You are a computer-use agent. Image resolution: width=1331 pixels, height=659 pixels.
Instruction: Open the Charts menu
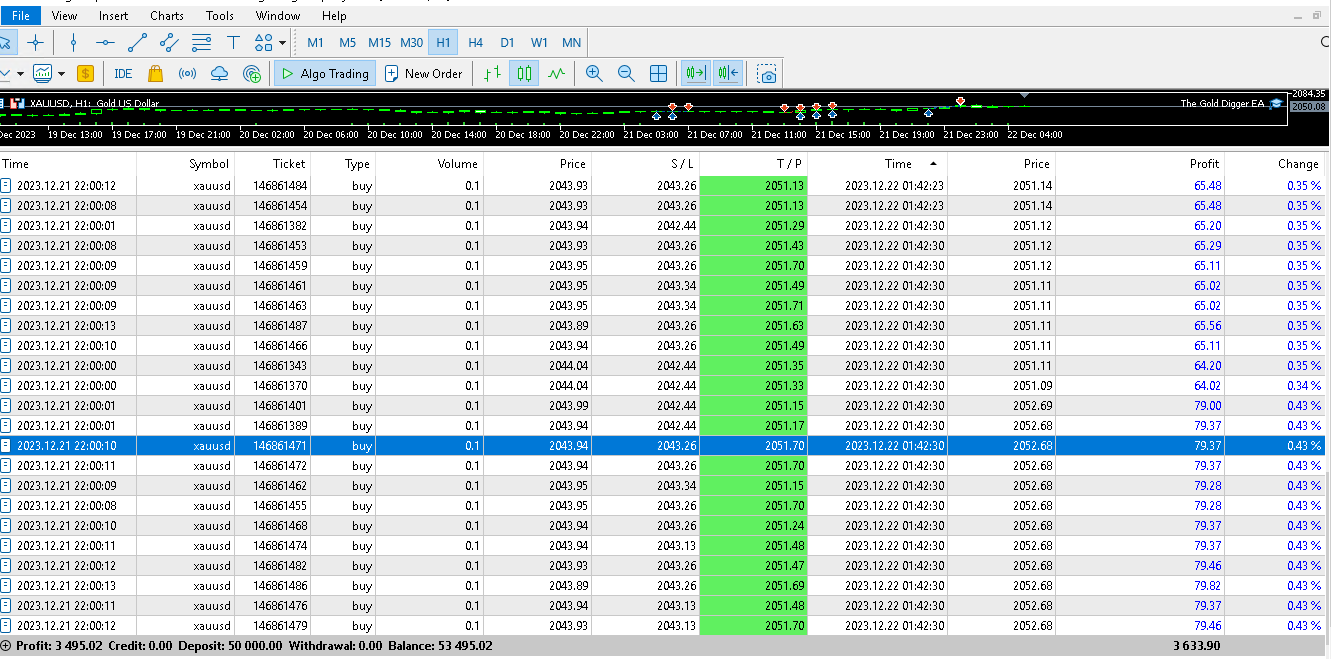[167, 15]
